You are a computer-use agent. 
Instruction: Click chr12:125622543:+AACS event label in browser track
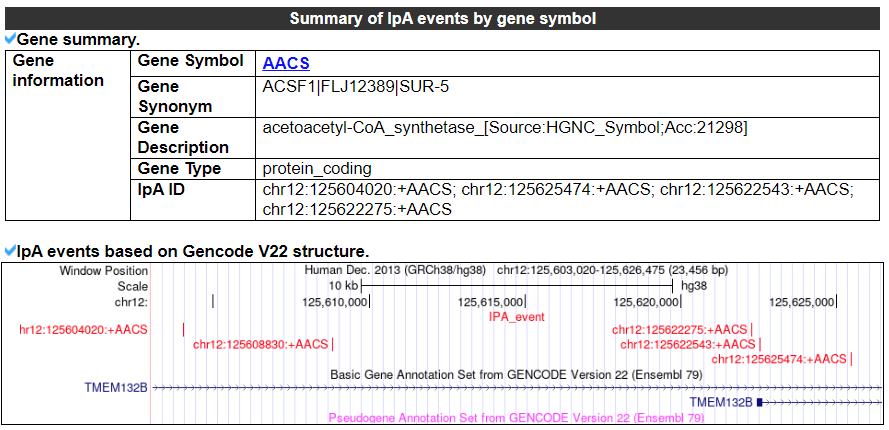click(687, 345)
